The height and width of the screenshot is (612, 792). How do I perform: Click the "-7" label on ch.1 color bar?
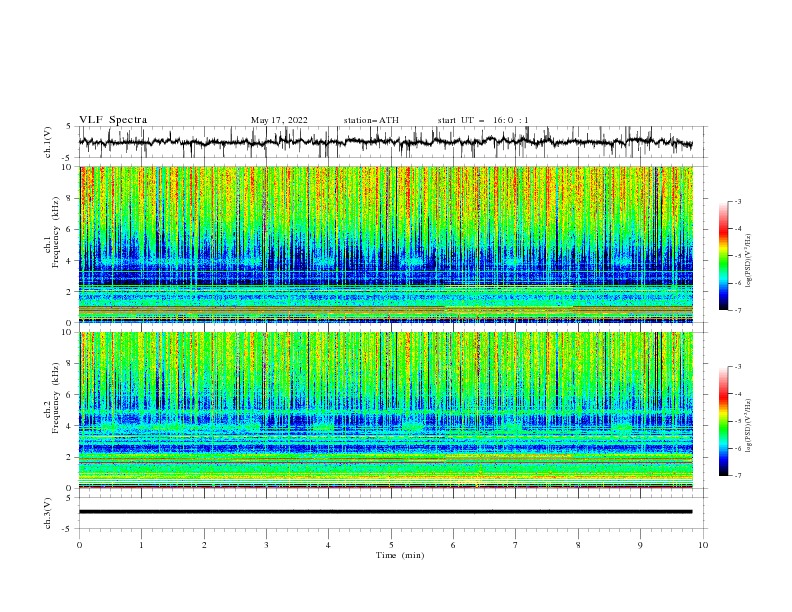point(738,310)
